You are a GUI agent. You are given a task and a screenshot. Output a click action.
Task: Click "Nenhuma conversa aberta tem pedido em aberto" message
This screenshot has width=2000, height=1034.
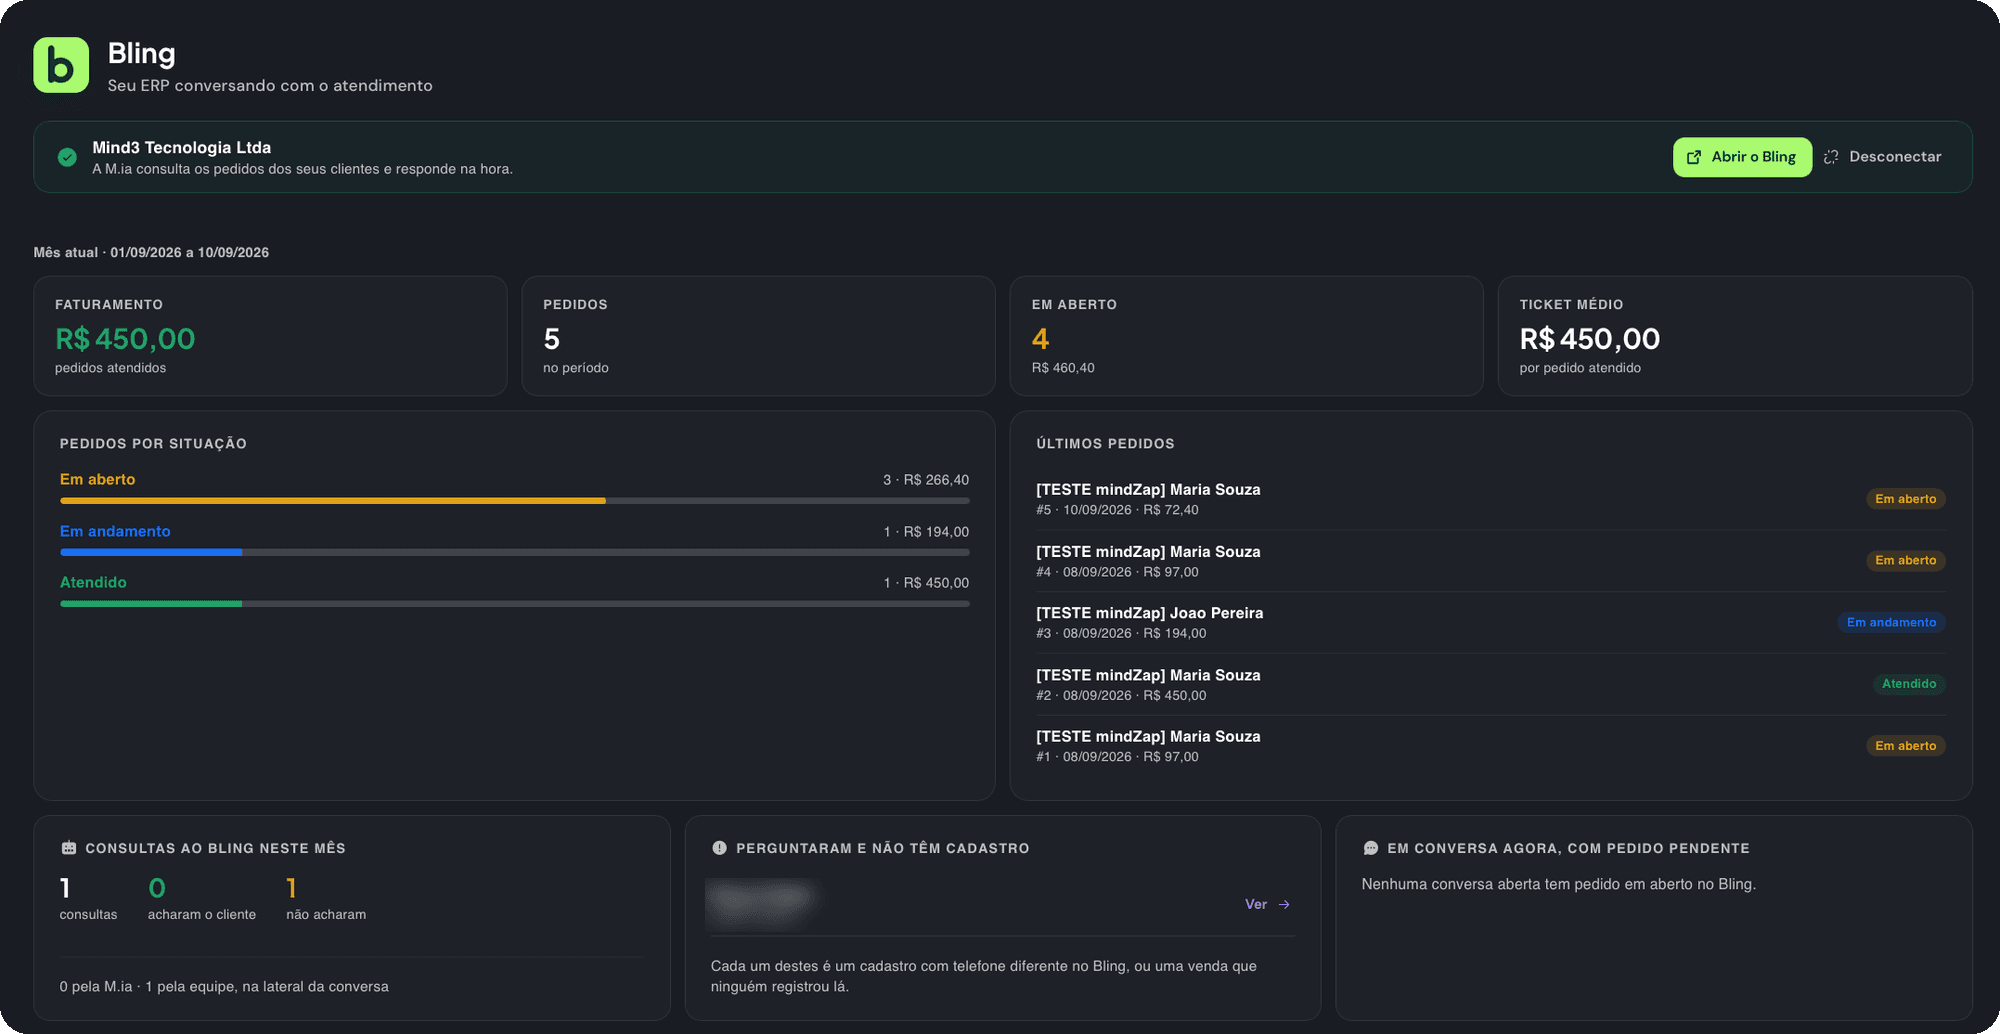click(x=1559, y=884)
